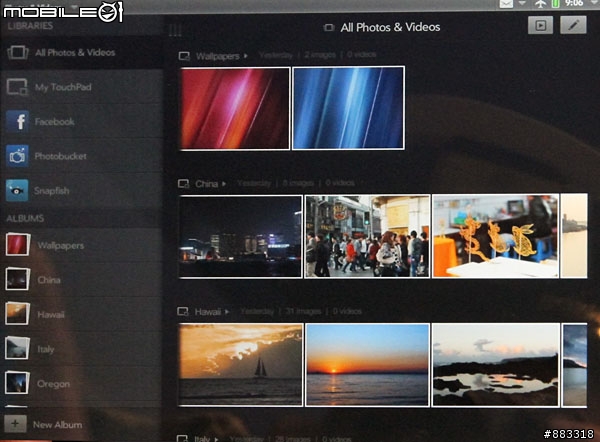Open the crowded street photo in China
This screenshot has width=600, height=442.
(x=367, y=236)
